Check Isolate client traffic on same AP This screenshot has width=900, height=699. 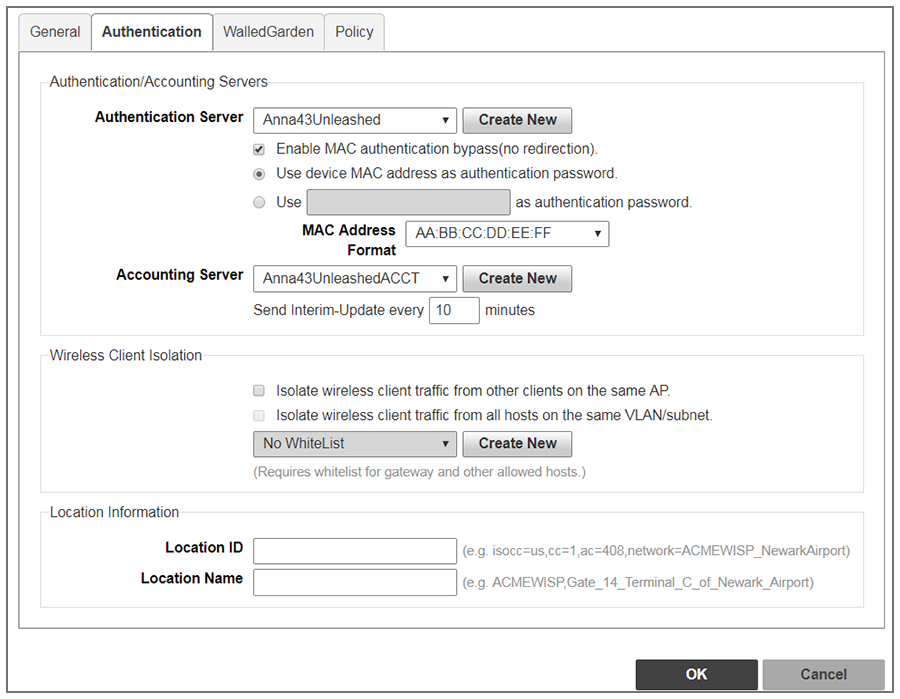pos(259,391)
